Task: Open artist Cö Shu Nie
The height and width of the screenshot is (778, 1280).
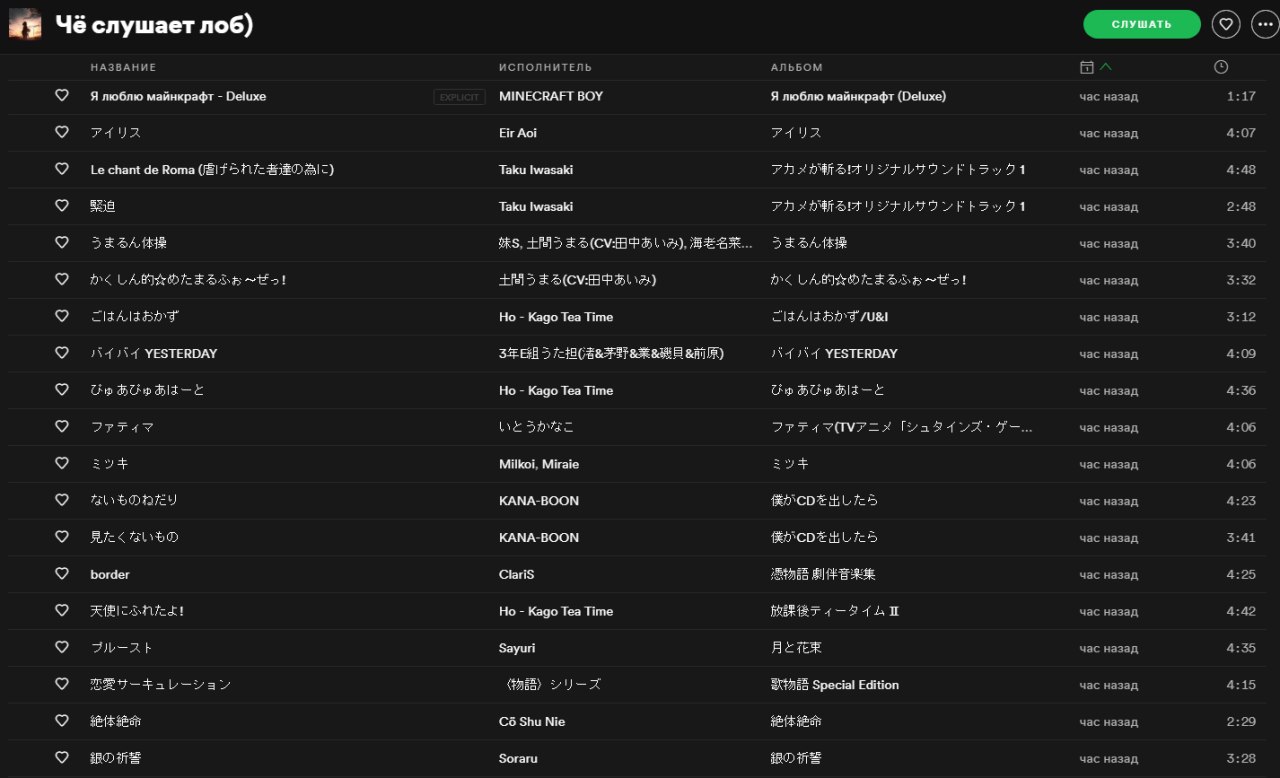Action: (532, 722)
